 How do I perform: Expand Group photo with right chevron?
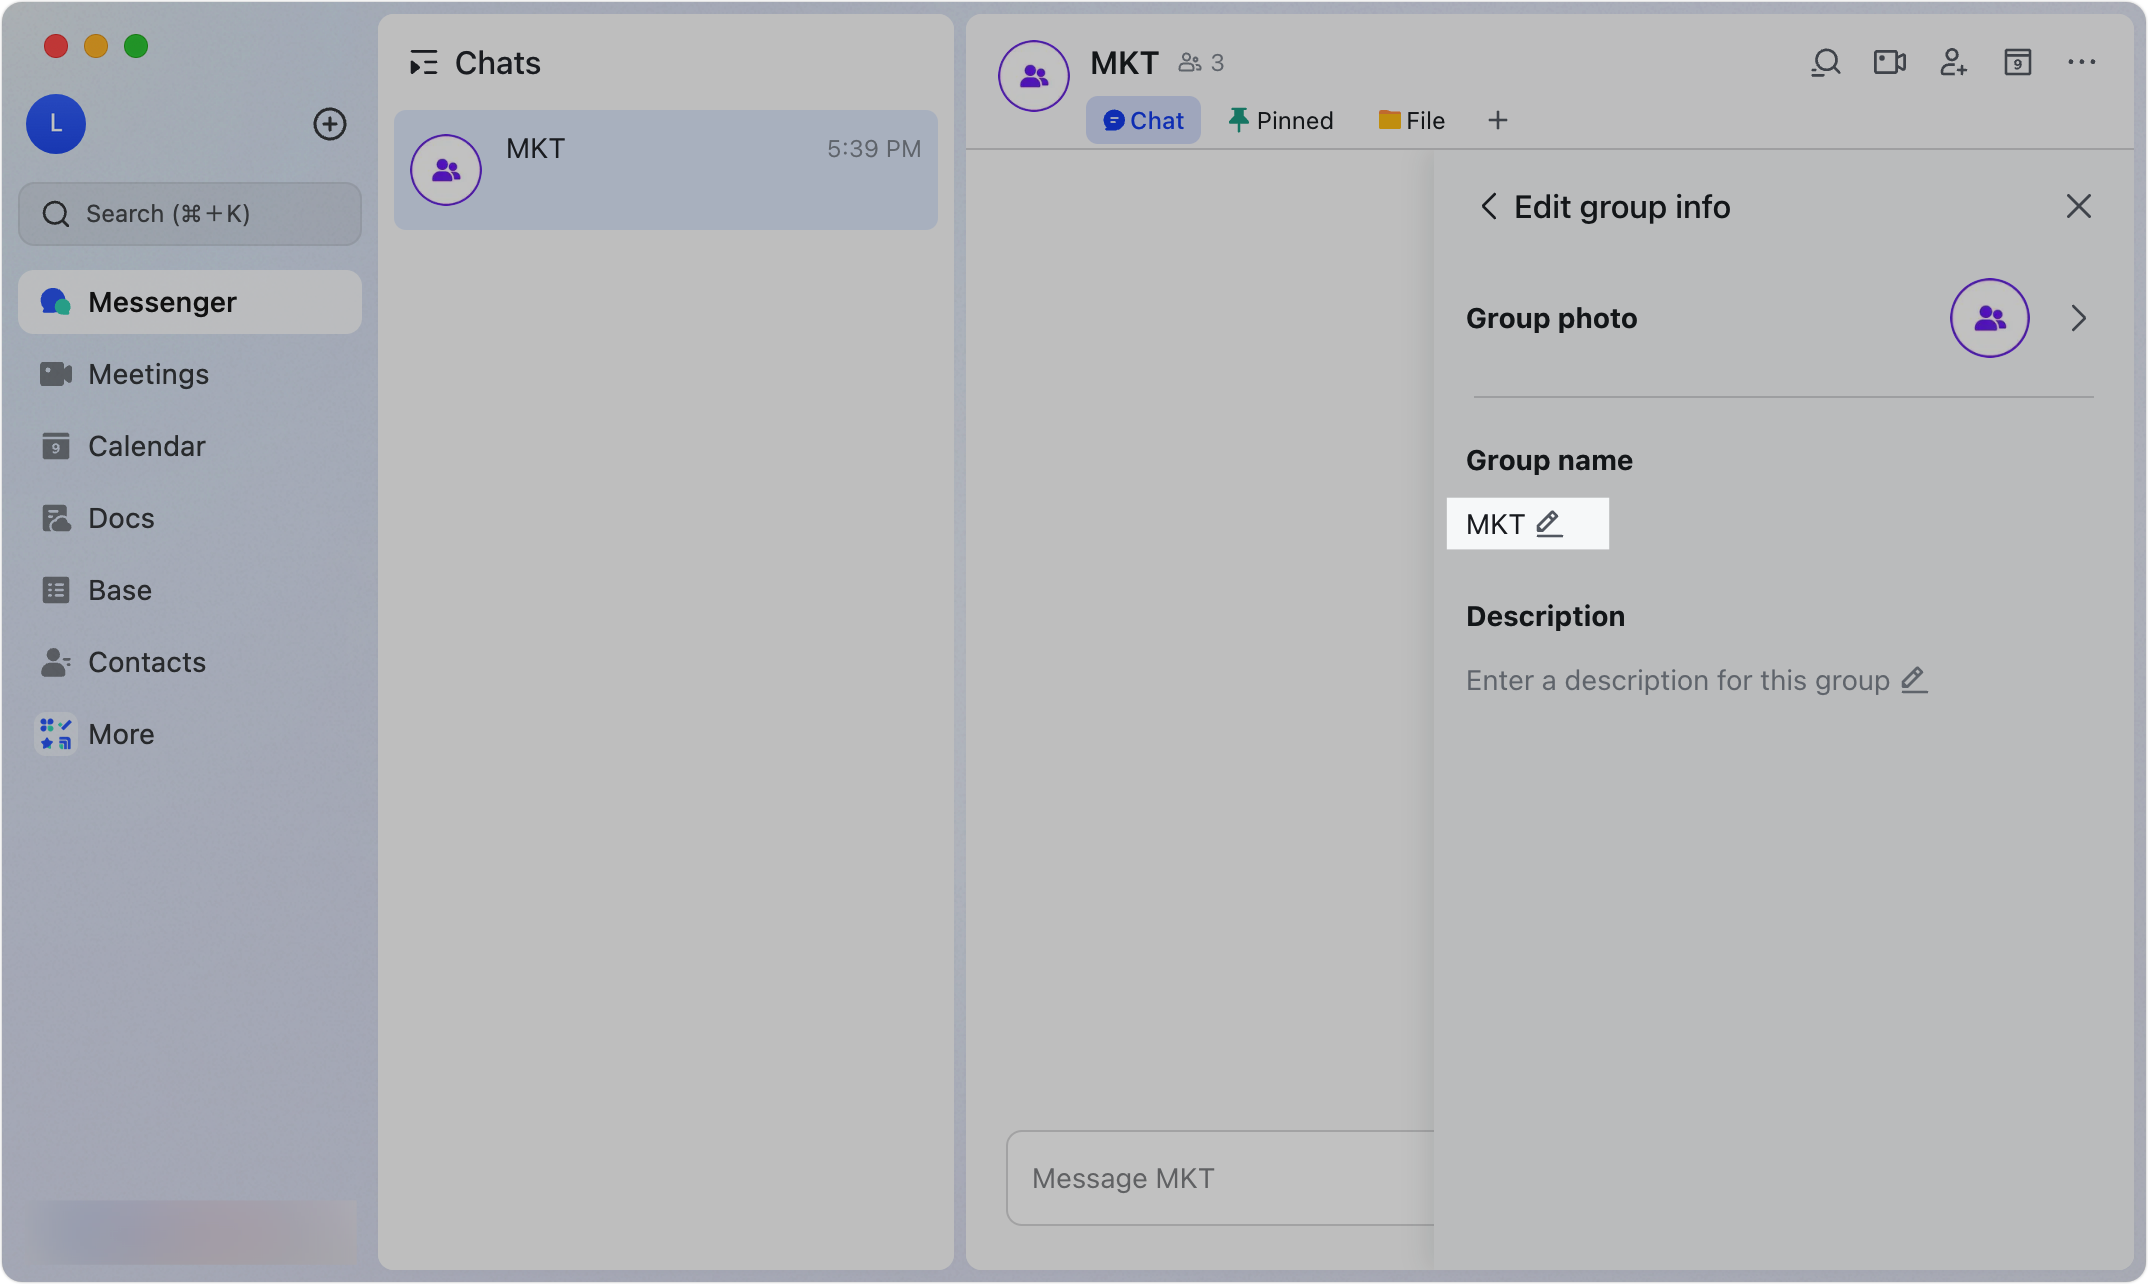[x=2078, y=318]
